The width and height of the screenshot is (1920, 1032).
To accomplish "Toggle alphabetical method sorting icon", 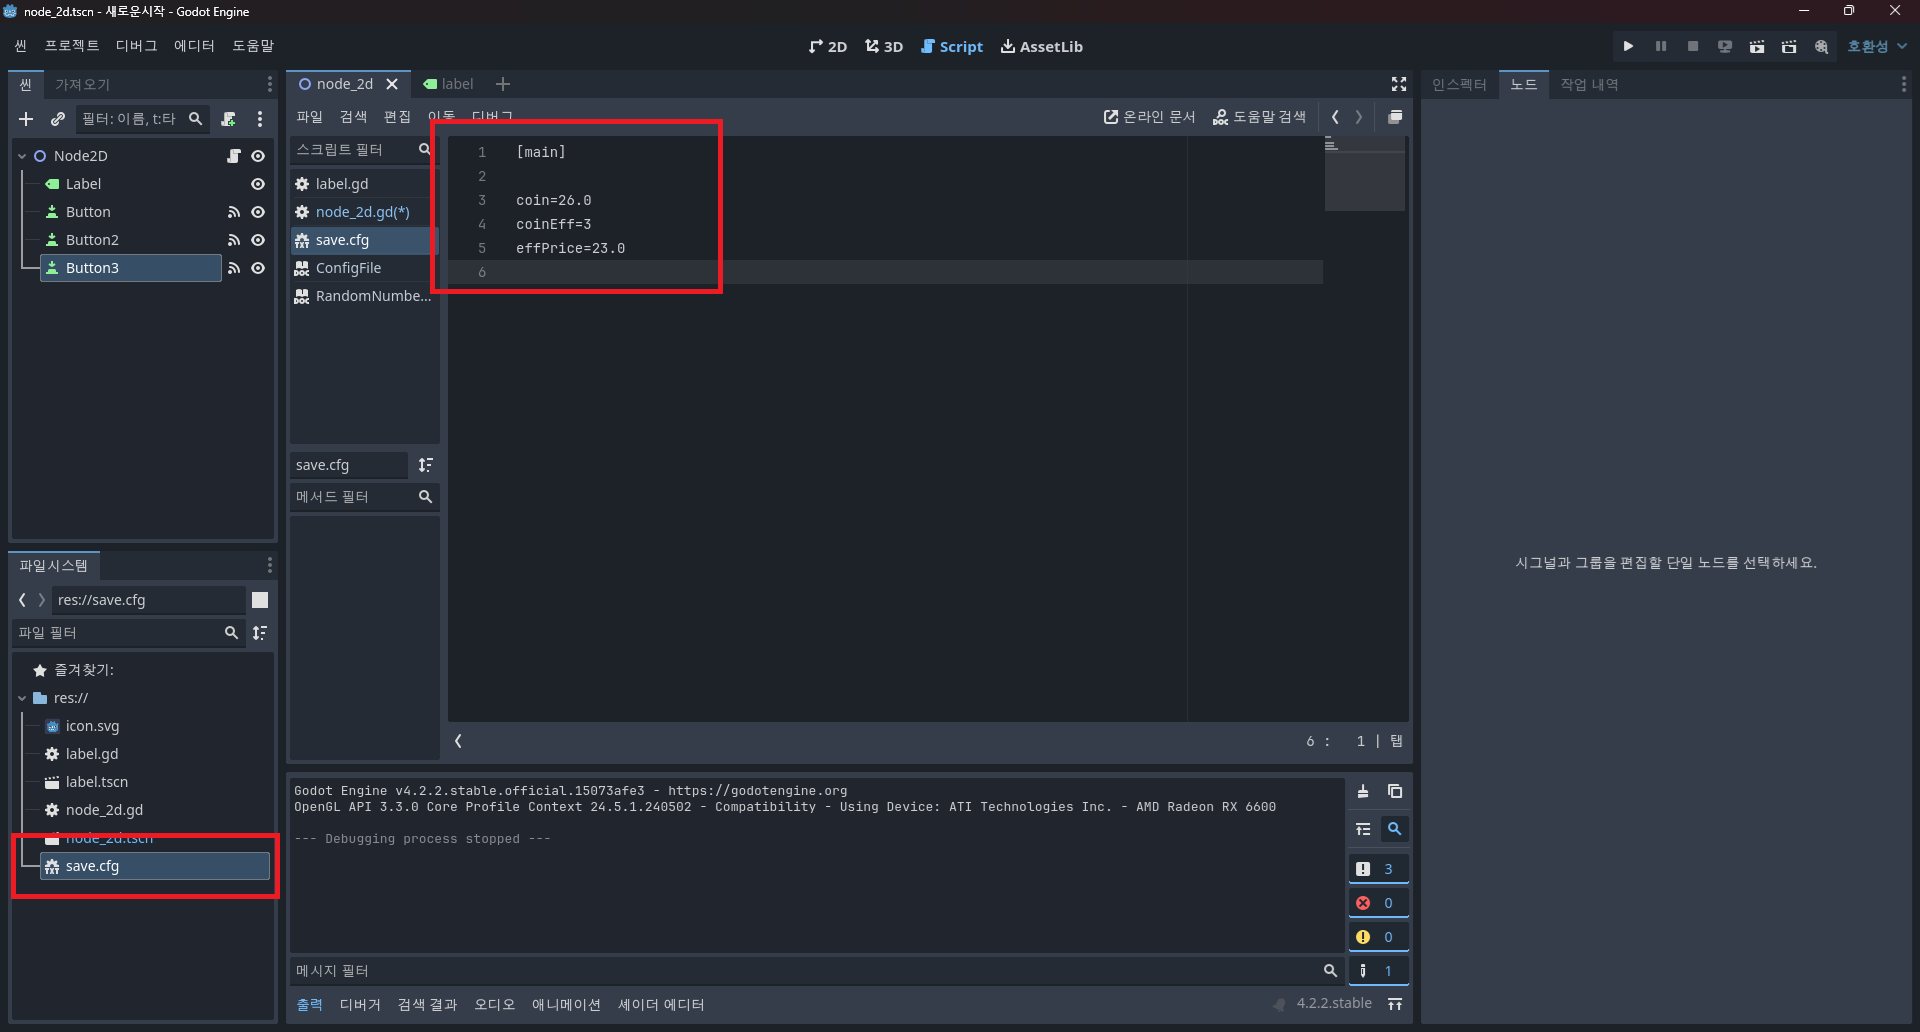I will click(x=426, y=465).
